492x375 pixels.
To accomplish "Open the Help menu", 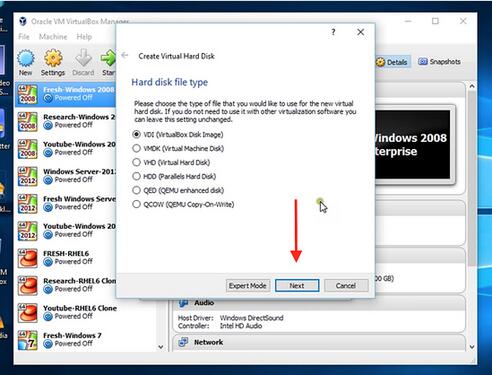I will tap(84, 36).
